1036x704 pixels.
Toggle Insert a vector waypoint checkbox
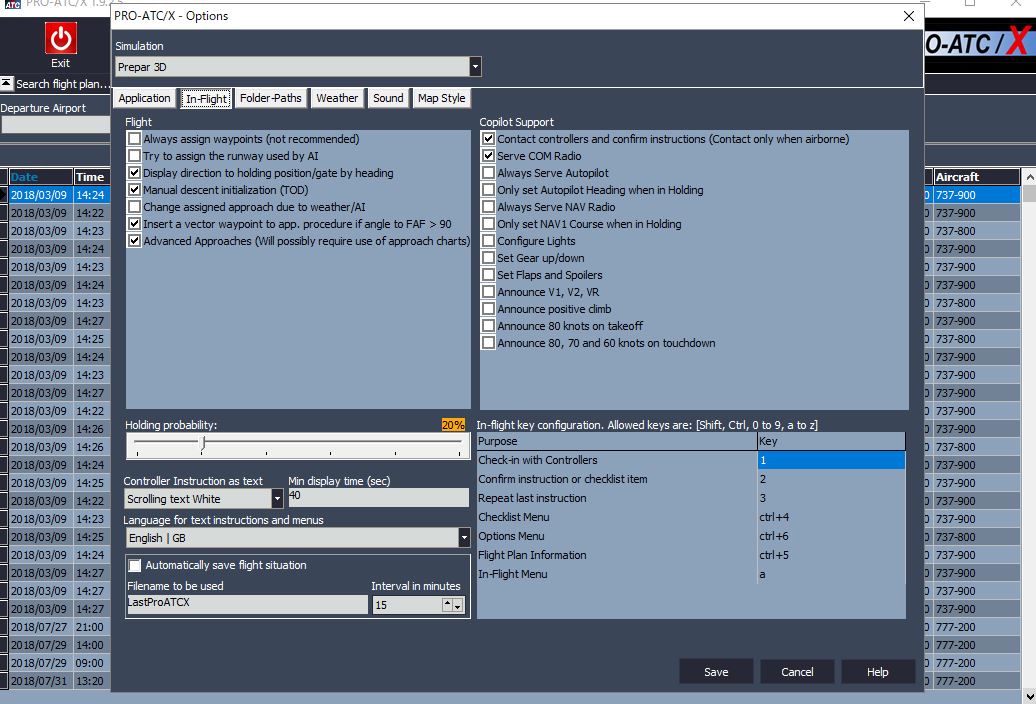tap(135, 224)
